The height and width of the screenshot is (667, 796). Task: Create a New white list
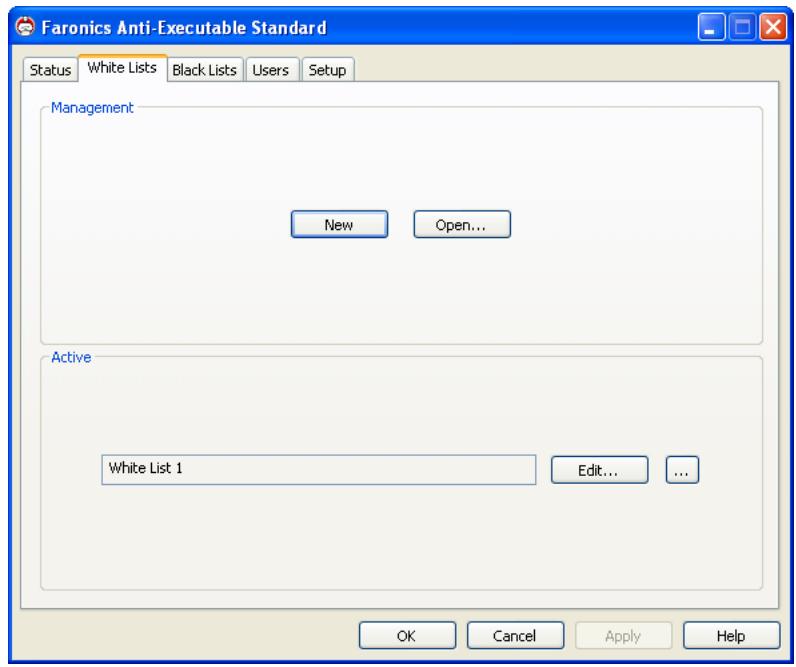tap(339, 224)
